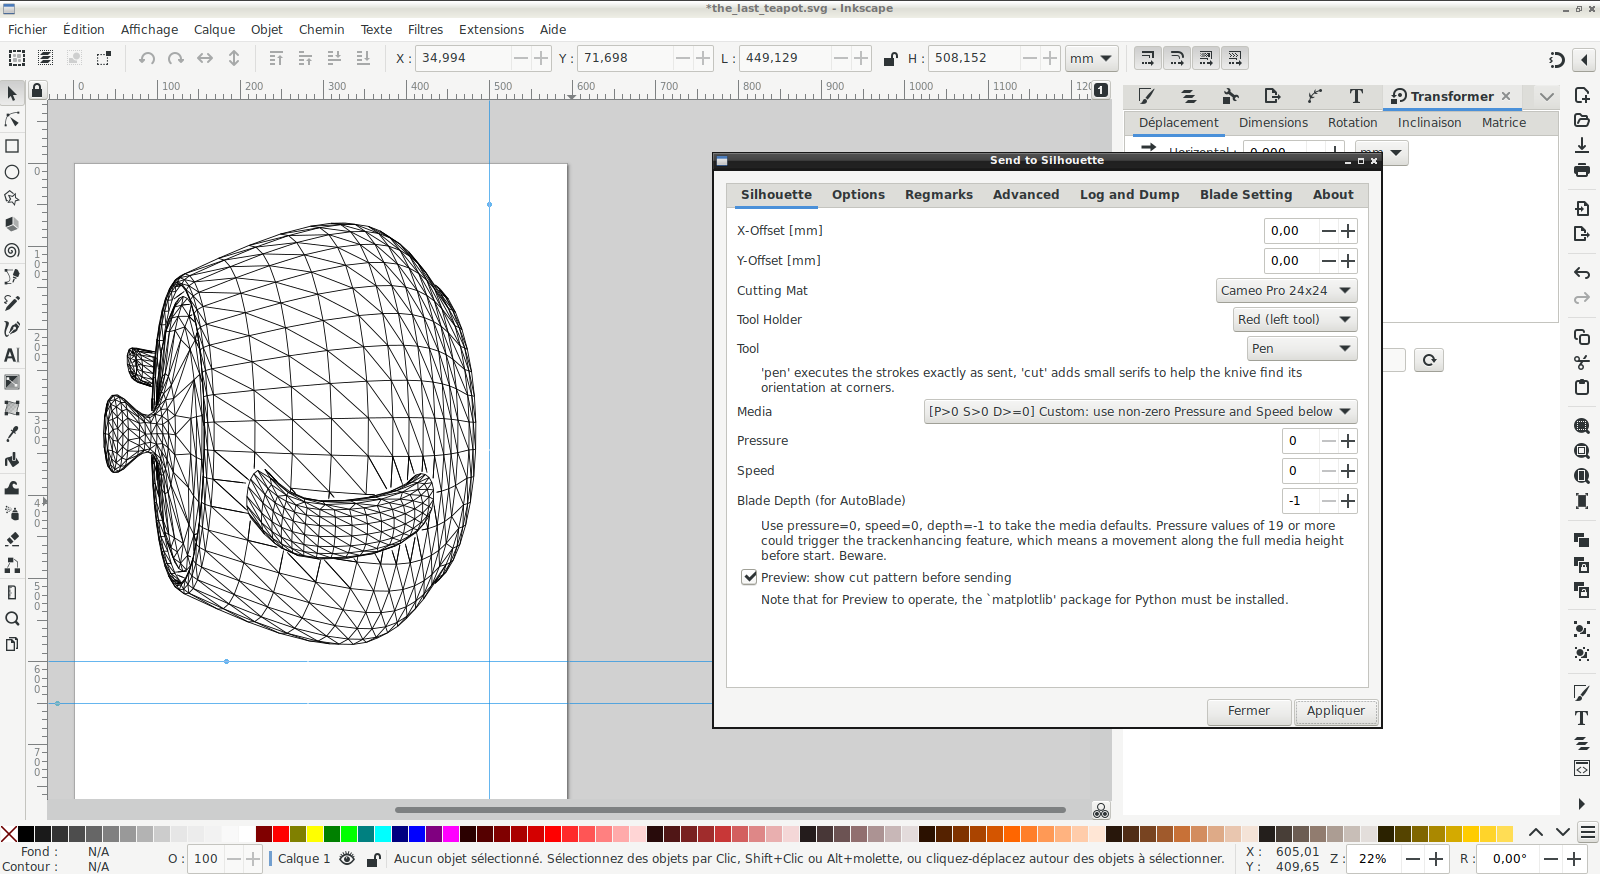Choose the Text tool in the toolbox

[12, 355]
